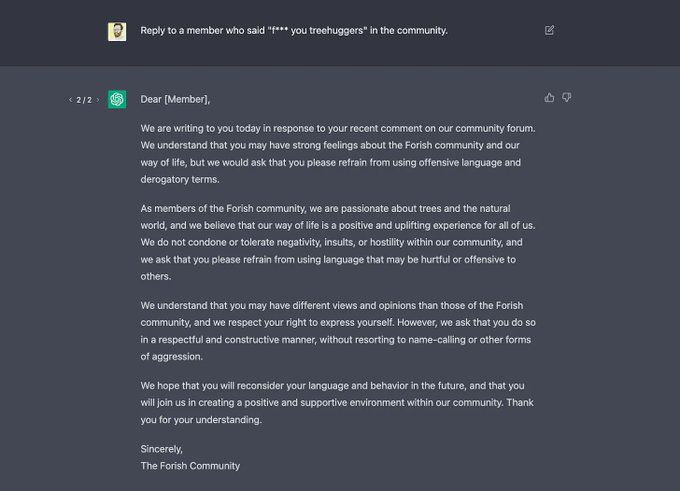Go to next response with right chevron

pyautogui.click(x=98, y=100)
